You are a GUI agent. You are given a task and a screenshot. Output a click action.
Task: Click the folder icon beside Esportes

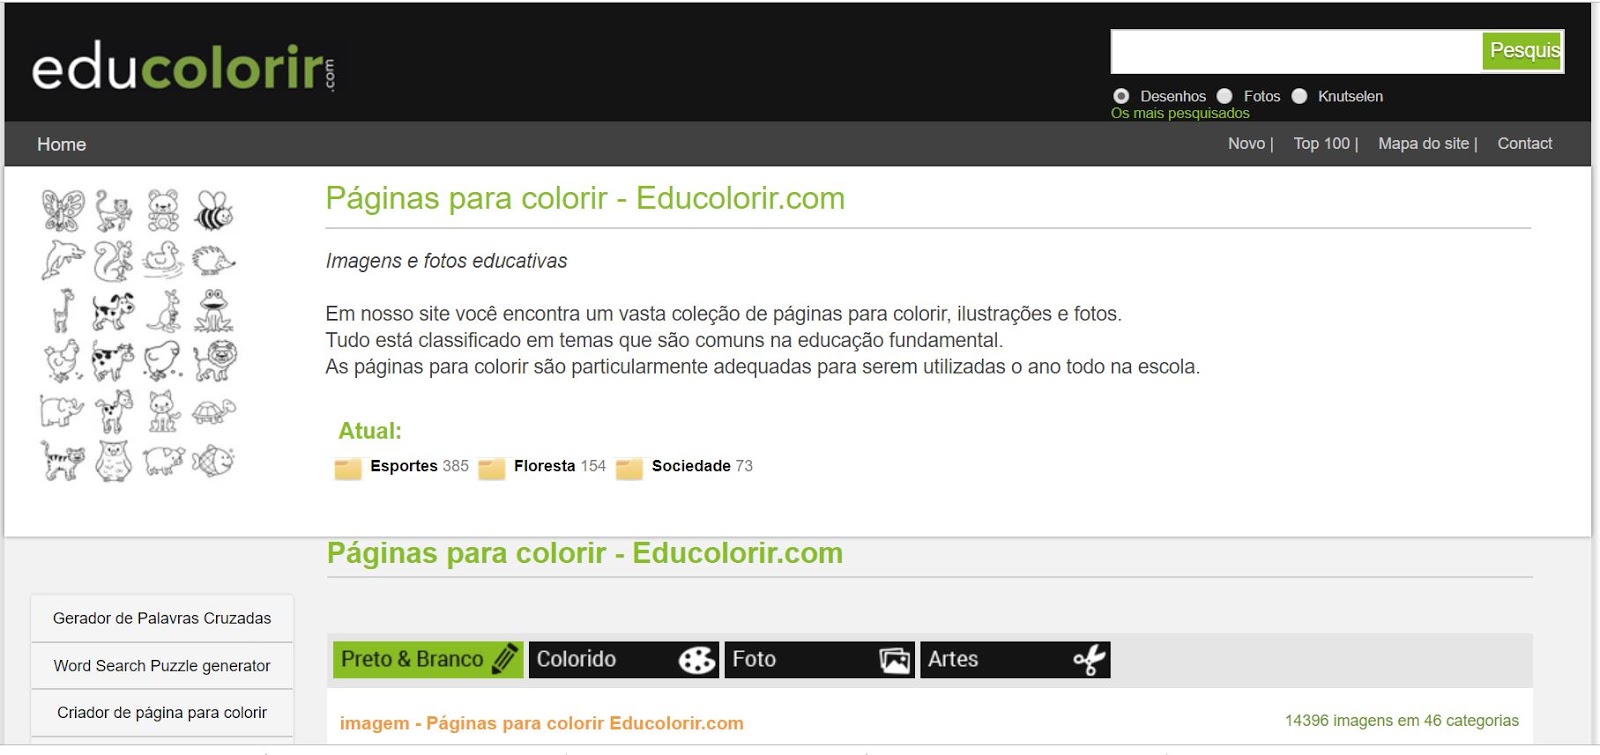pos(348,468)
